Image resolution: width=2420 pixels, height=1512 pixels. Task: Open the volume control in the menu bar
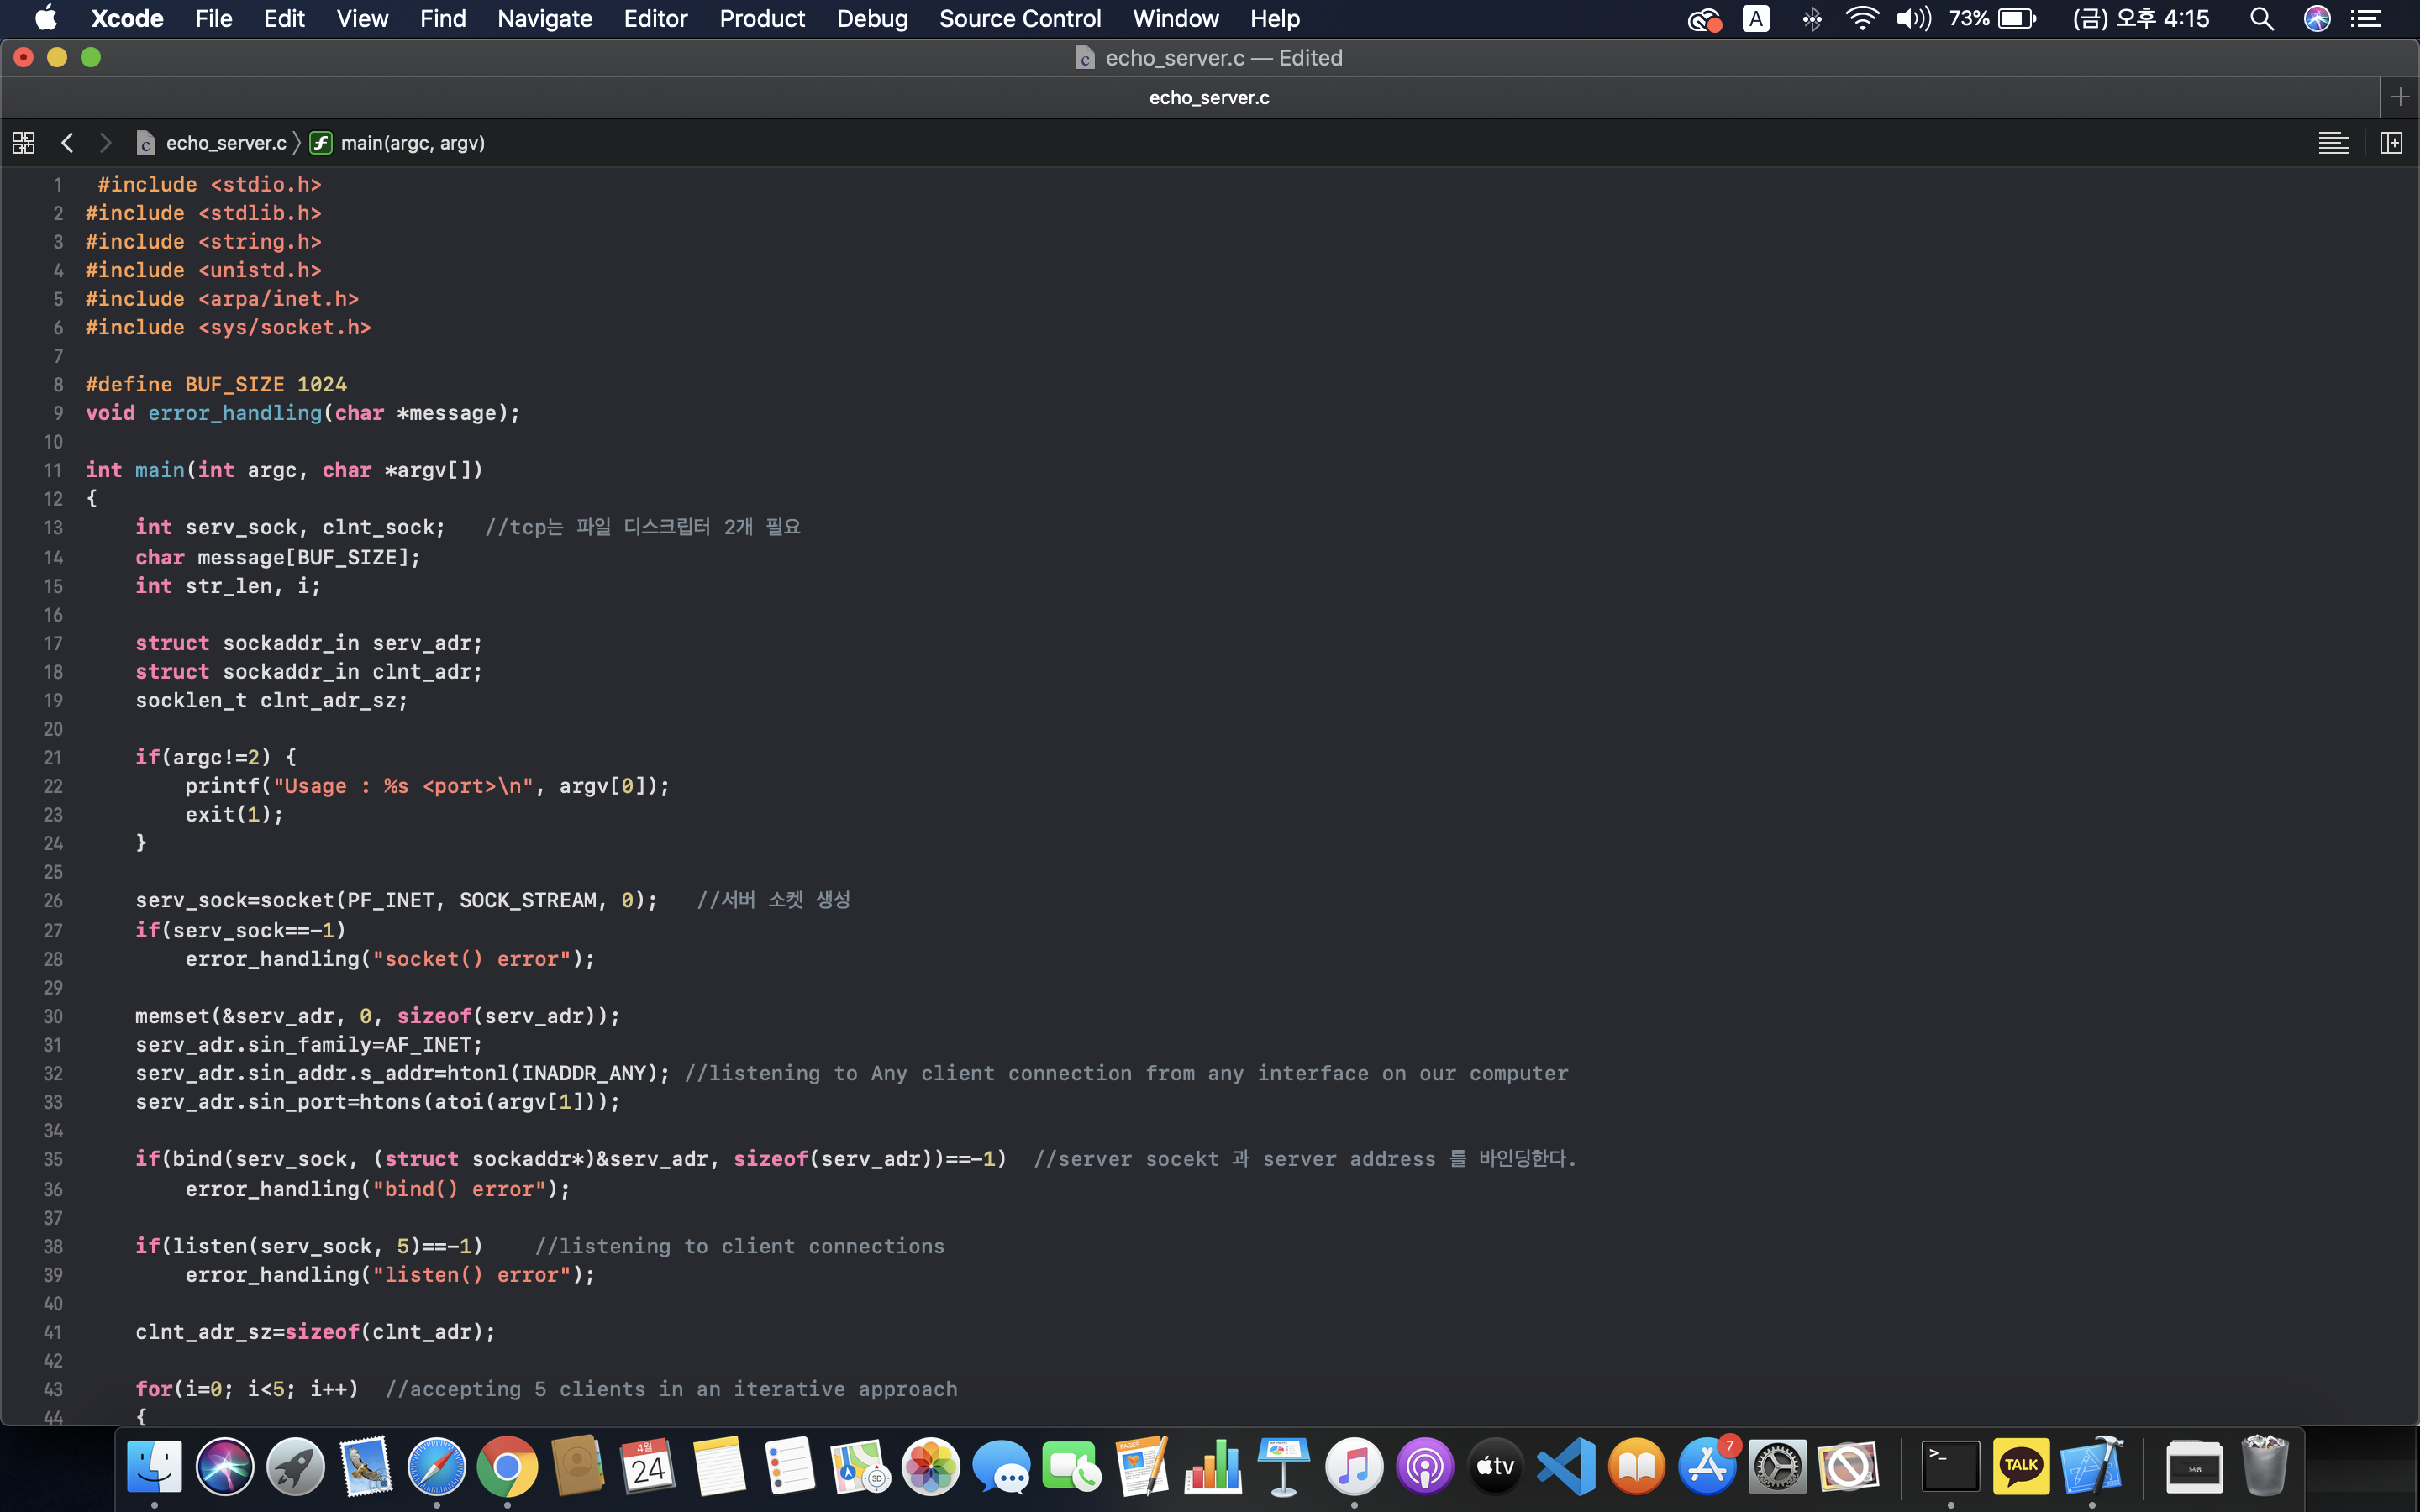coord(1913,19)
